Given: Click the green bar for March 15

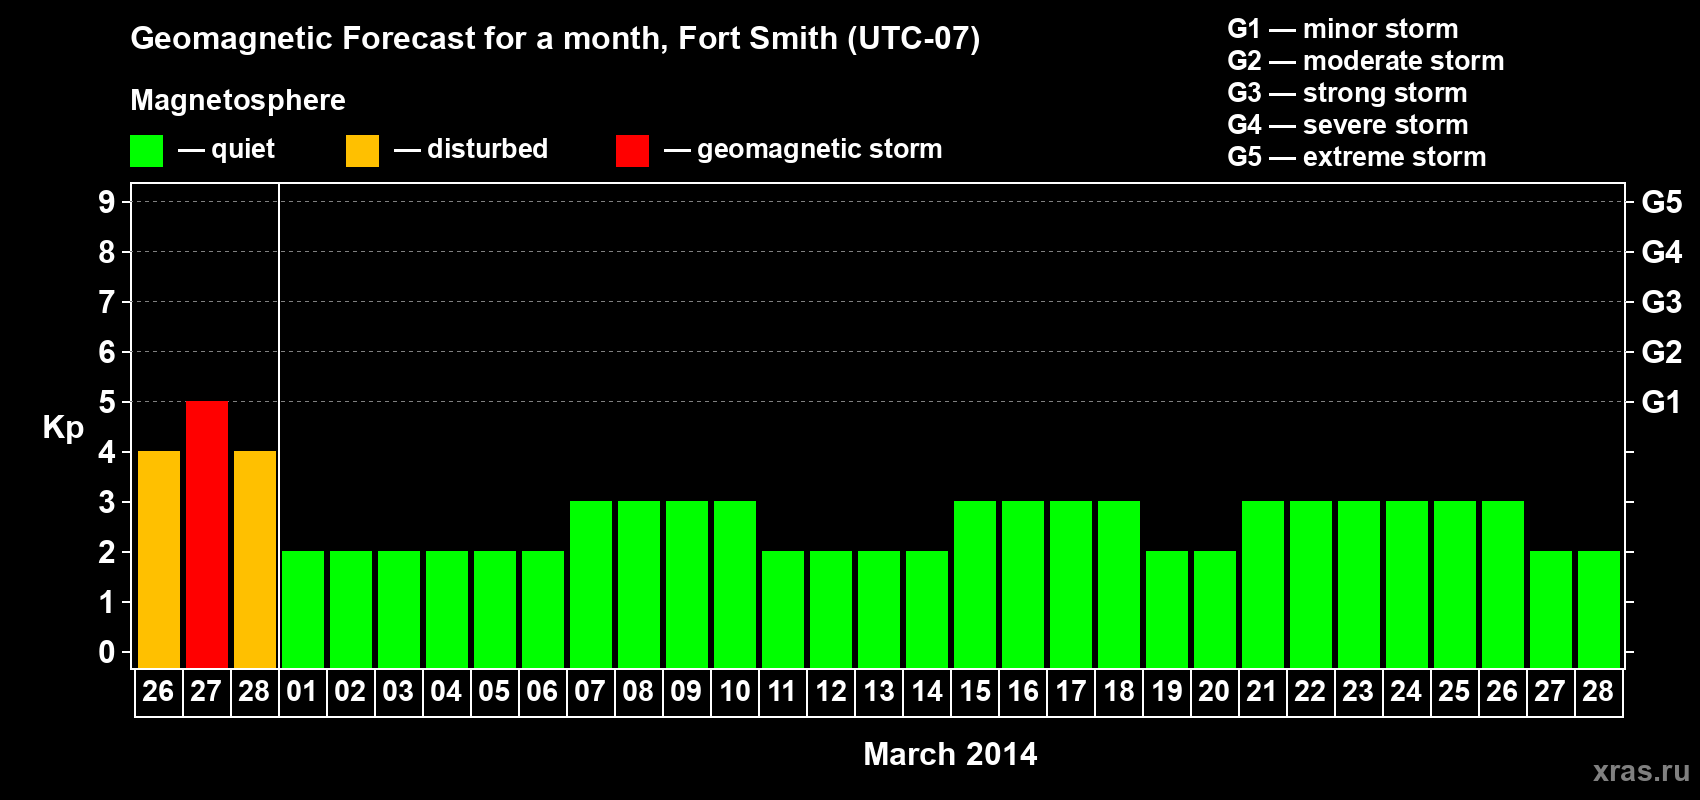Looking at the screenshot, I should [975, 585].
